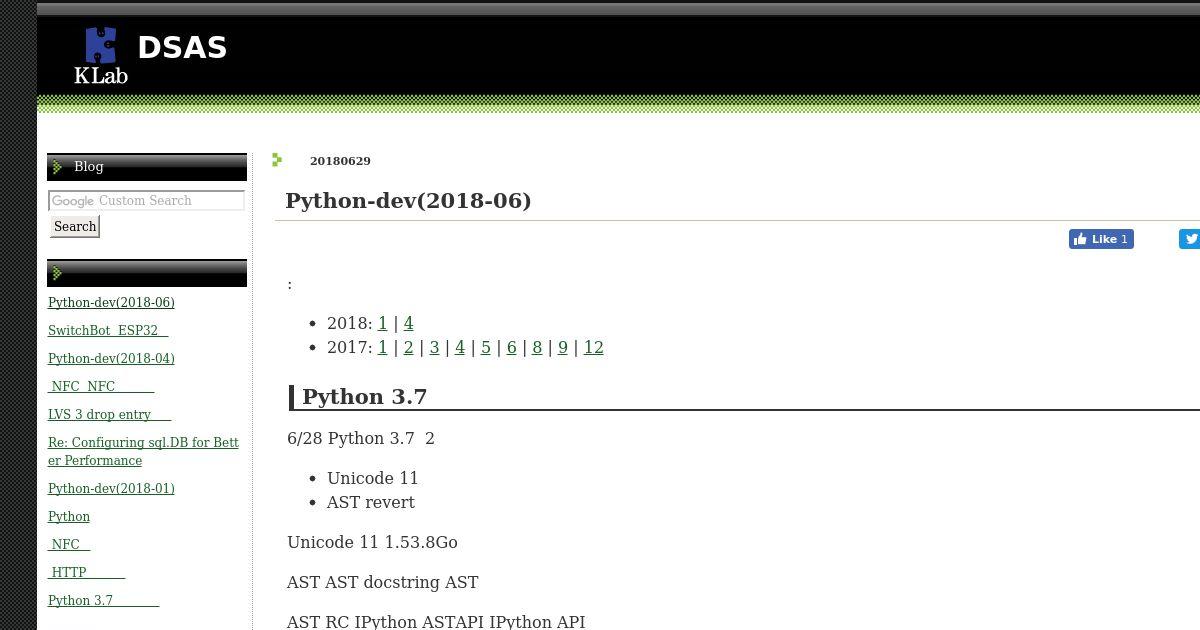Click the Unicode 11 bullet item
The height and width of the screenshot is (630, 1200).
tap(373, 479)
